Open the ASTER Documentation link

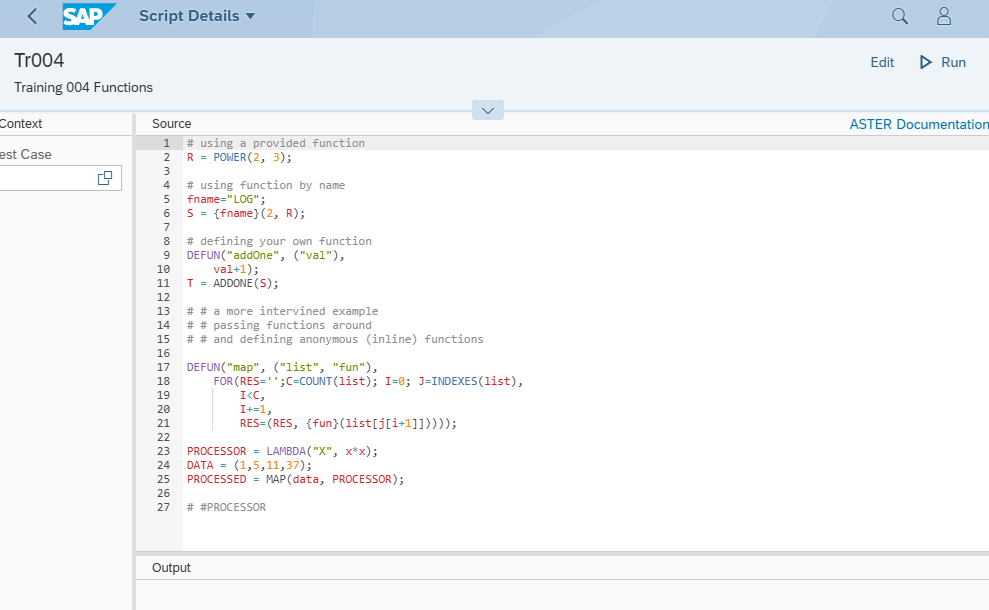click(x=918, y=124)
